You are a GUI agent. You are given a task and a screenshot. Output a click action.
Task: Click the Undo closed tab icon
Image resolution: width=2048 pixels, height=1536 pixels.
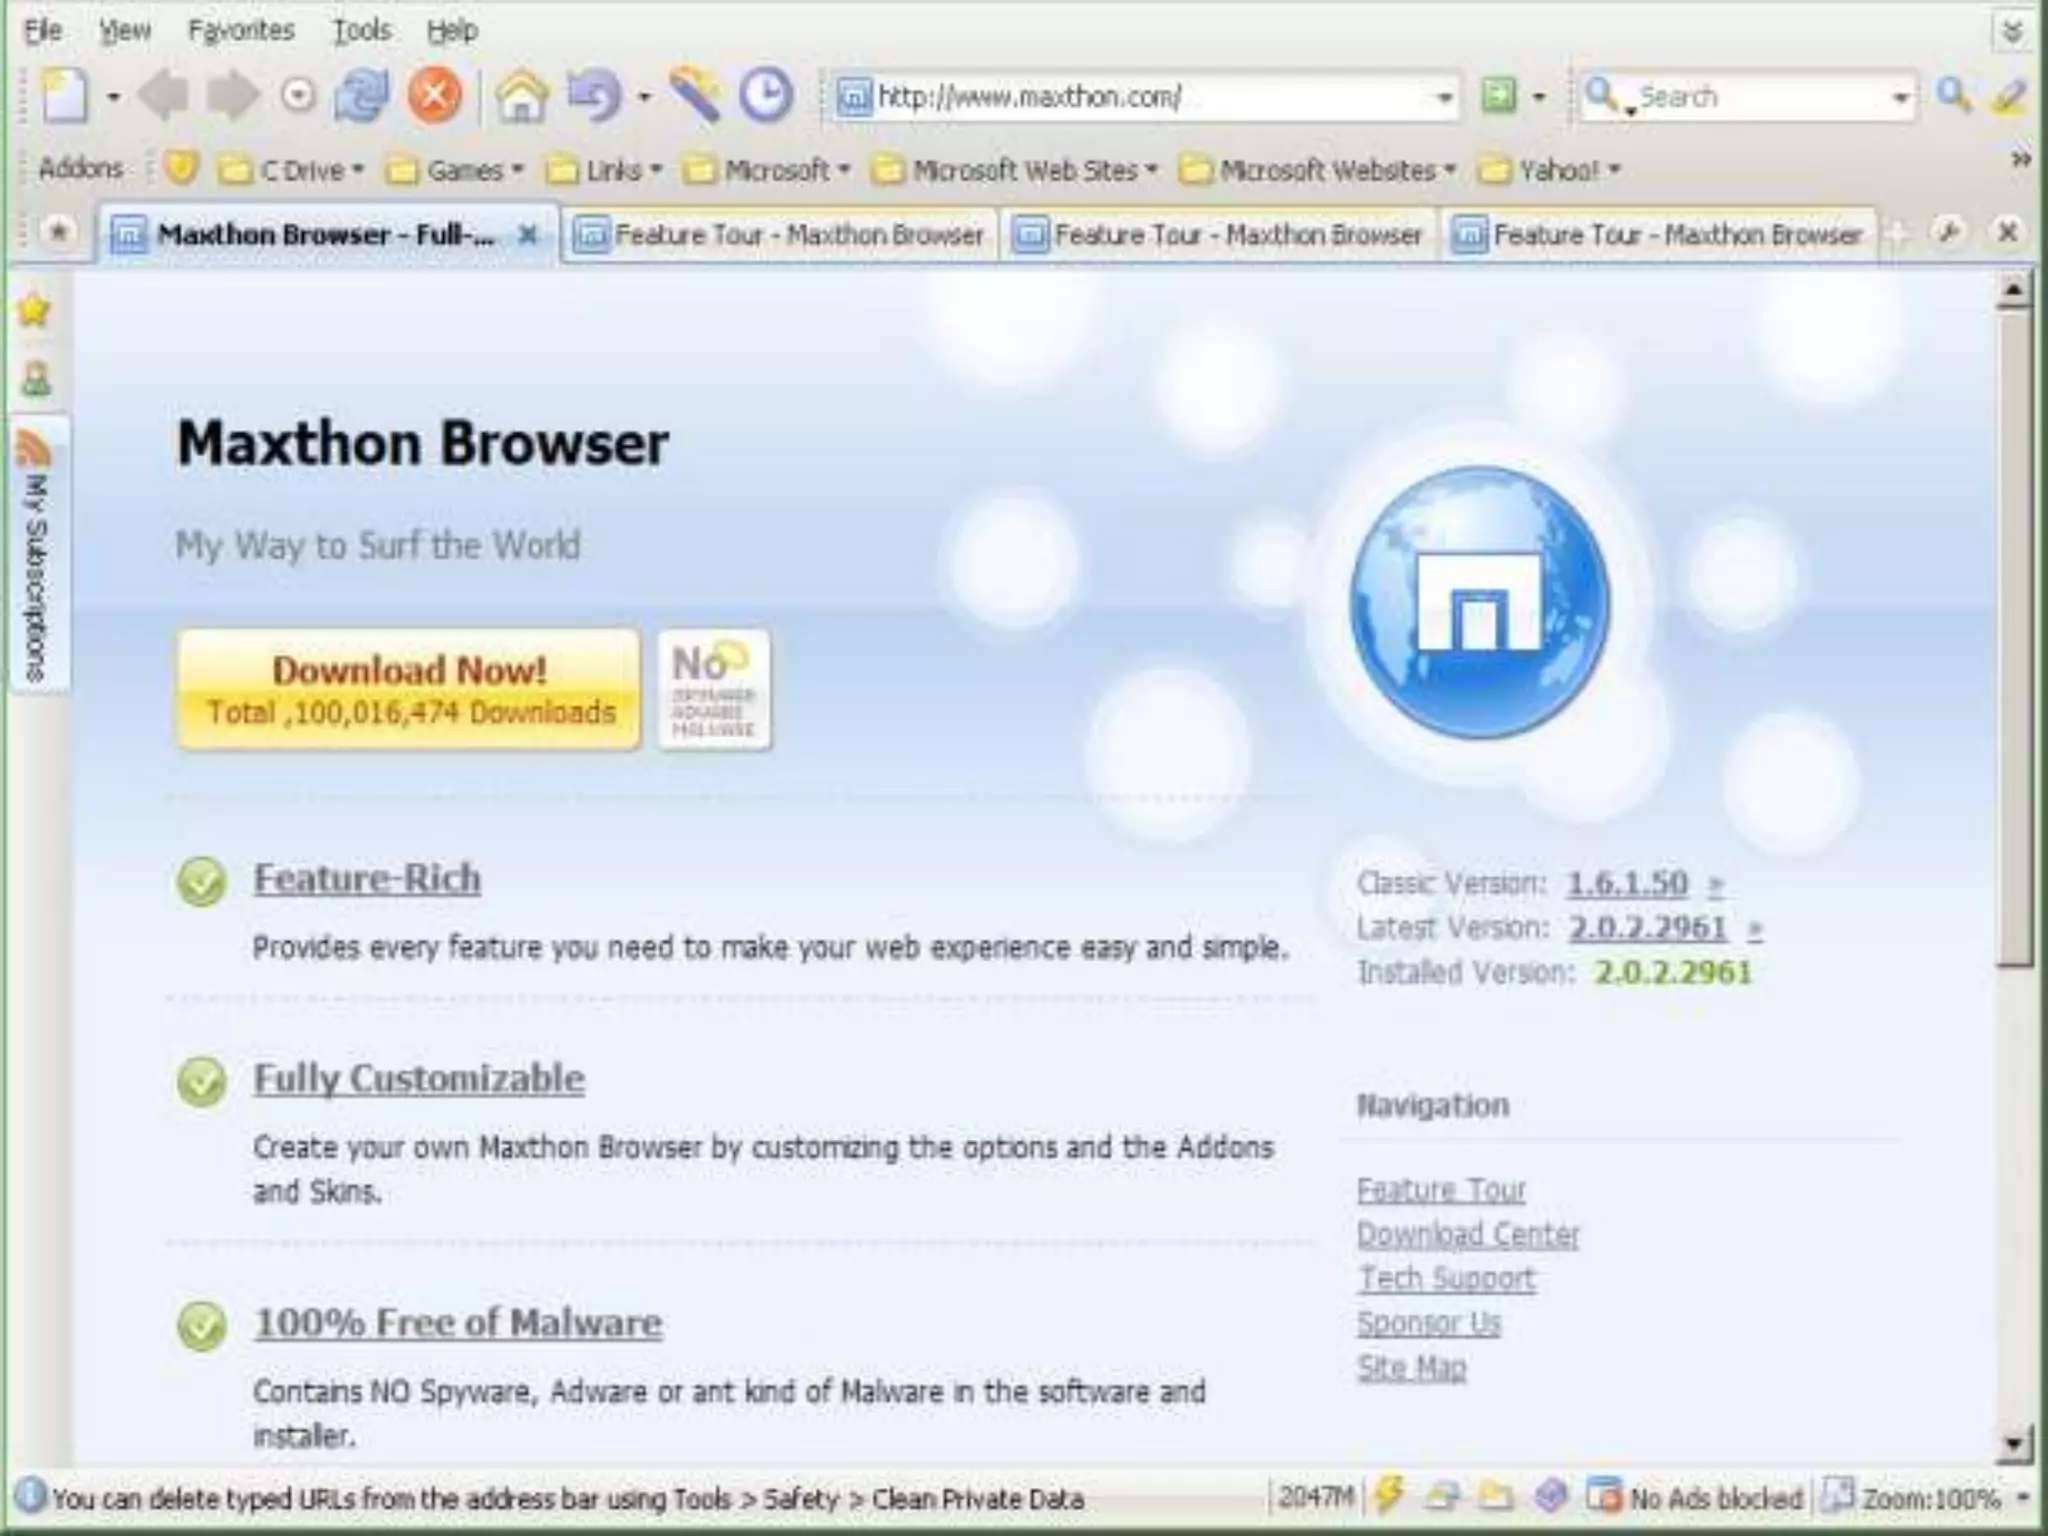594,97
